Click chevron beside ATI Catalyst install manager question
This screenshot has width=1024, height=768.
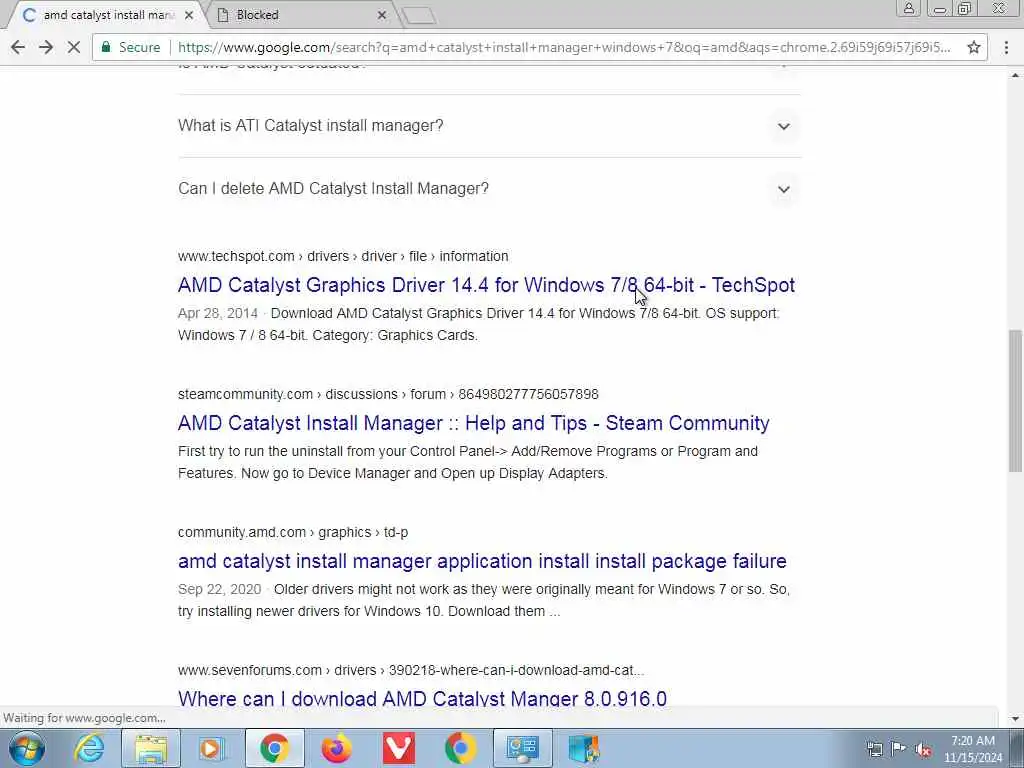pos(784,126)
